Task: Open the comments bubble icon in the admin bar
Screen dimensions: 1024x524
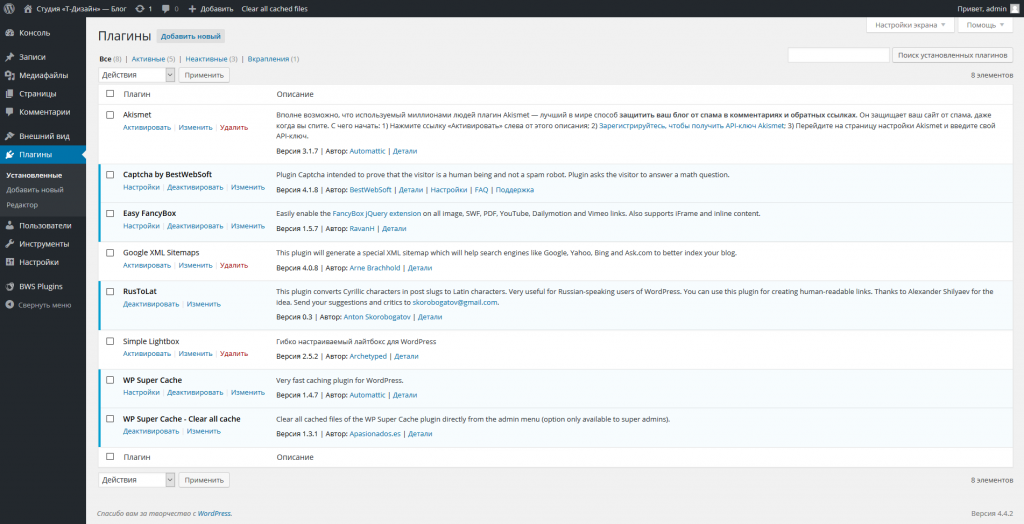Action: click(166, 9)
